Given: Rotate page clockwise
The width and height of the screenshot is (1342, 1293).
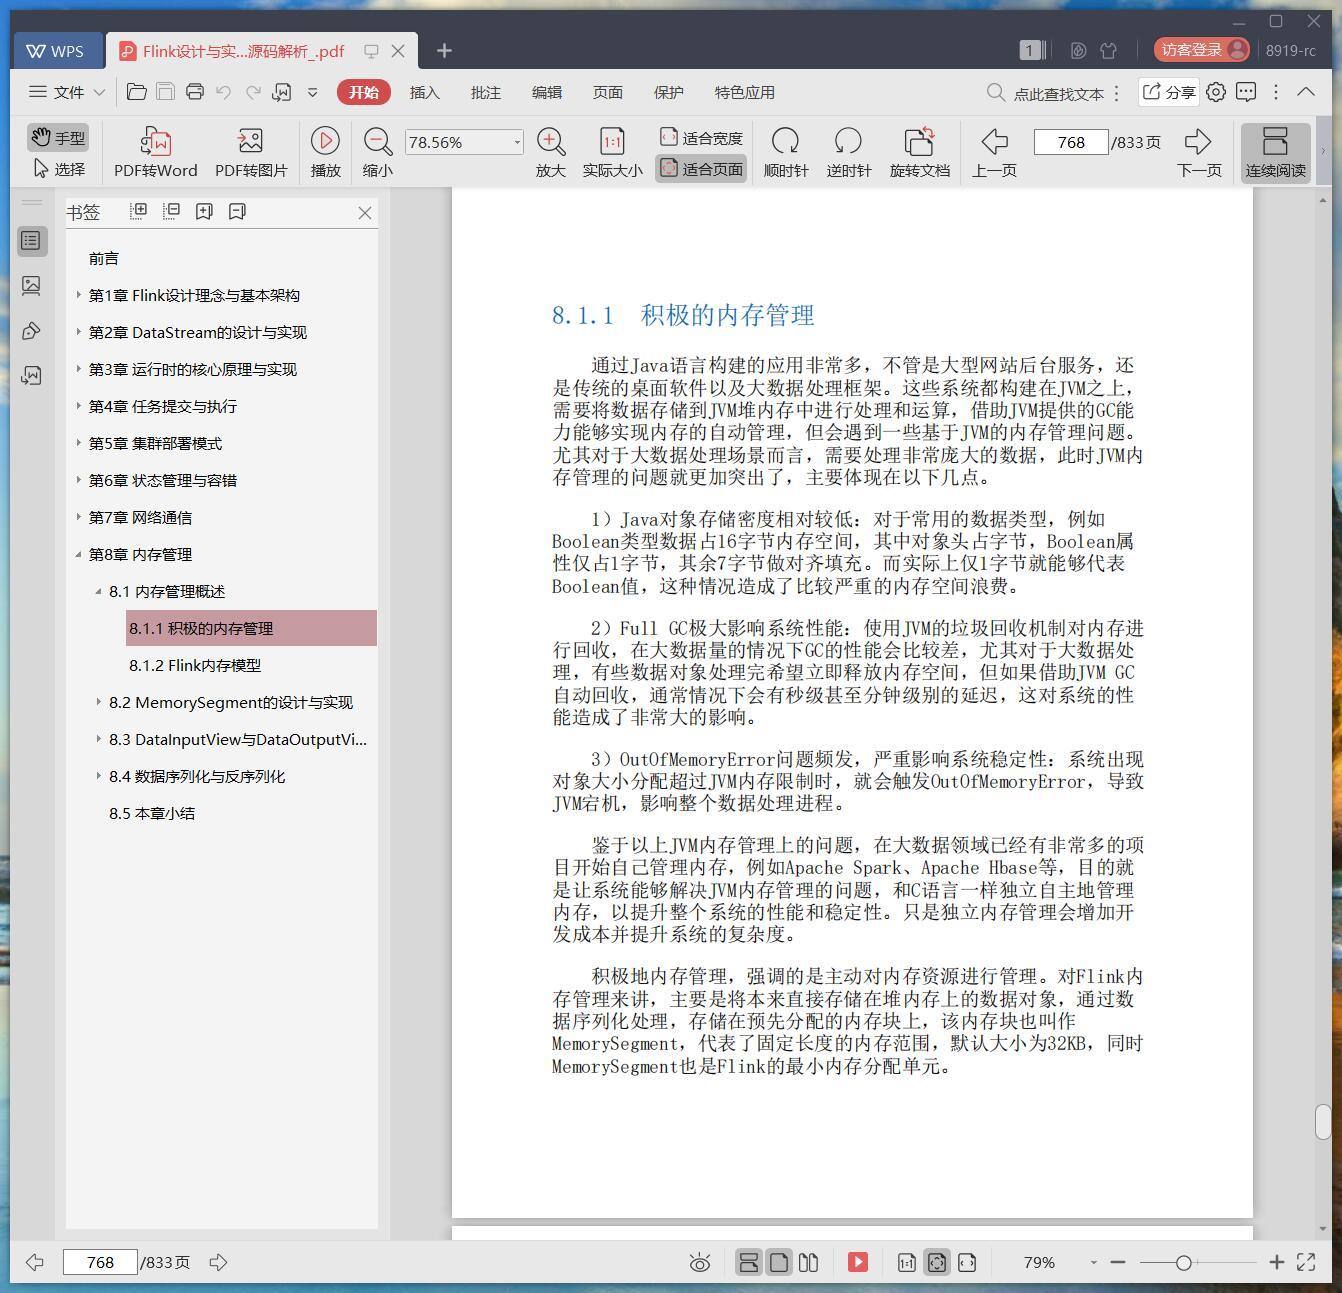Looking at the screenshot, I should 786,152.
